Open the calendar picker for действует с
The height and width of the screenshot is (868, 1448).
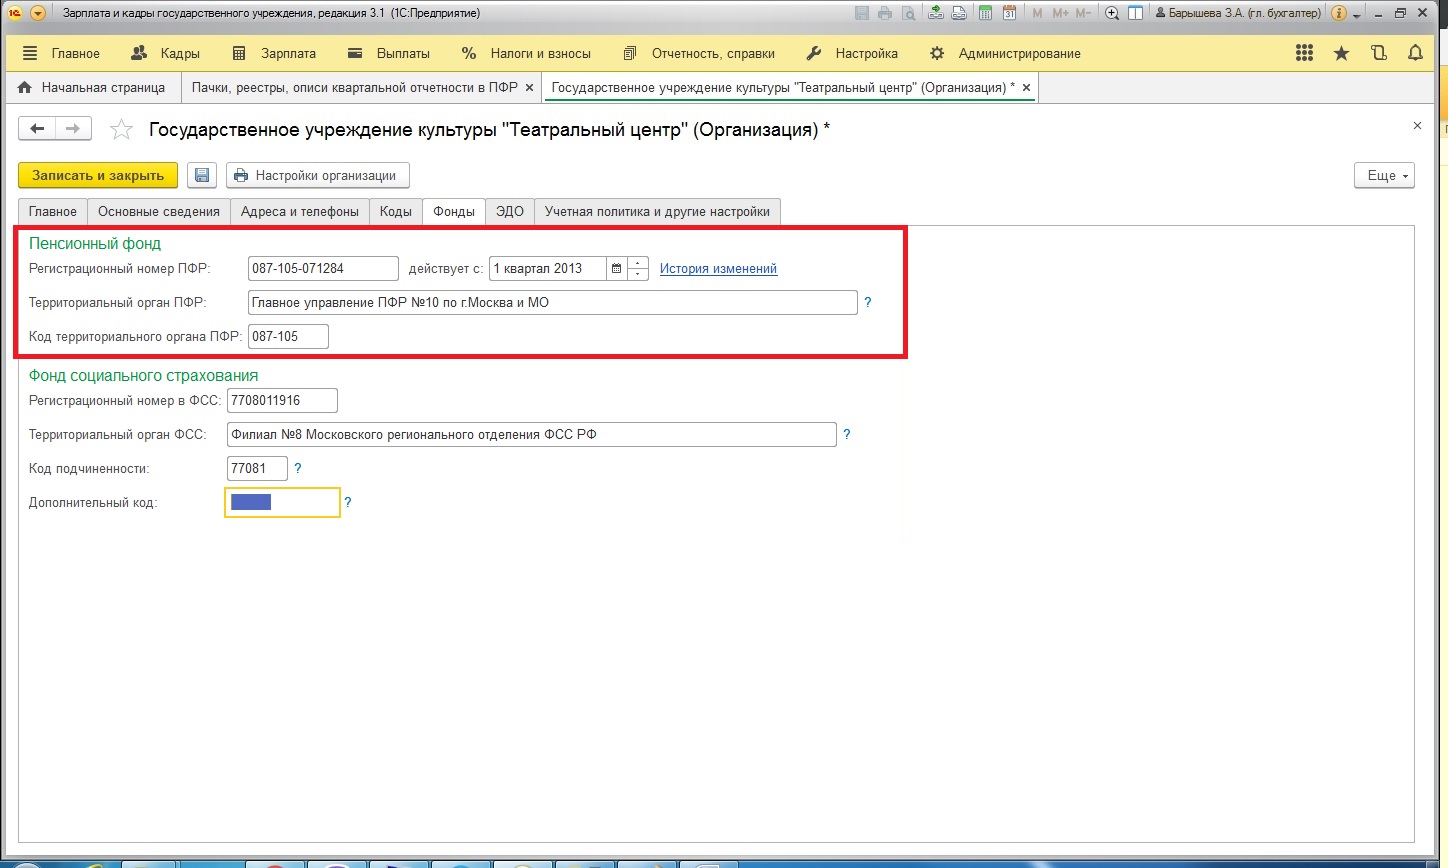click(x=617, y=268)
